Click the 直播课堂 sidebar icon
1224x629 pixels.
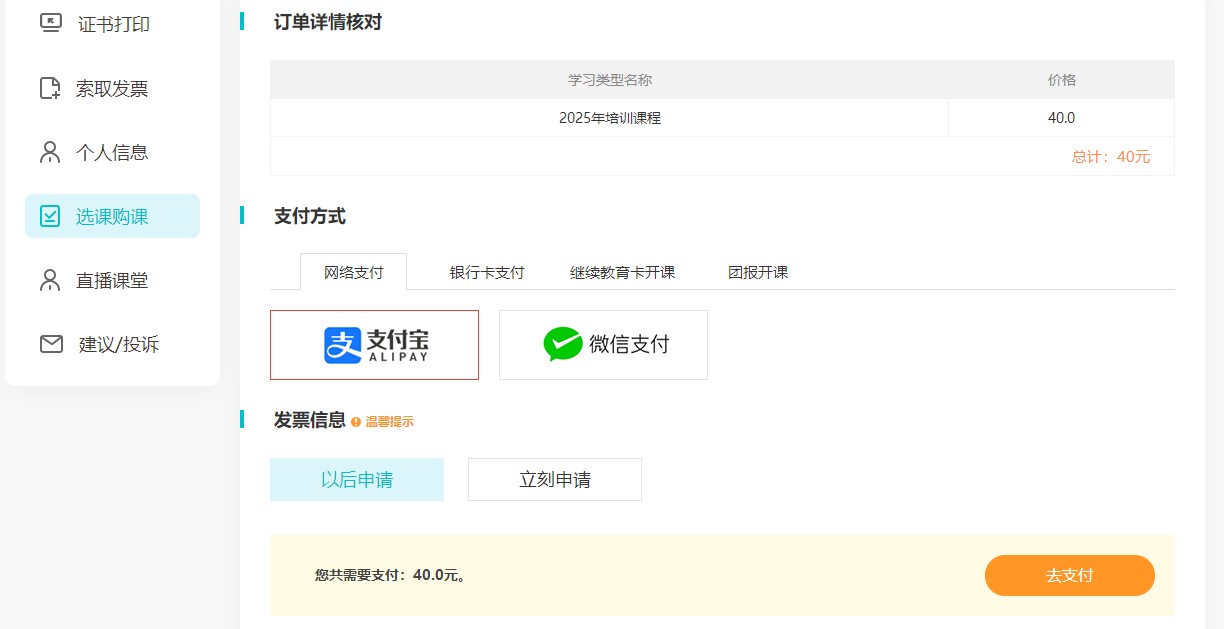click(50, 280)
